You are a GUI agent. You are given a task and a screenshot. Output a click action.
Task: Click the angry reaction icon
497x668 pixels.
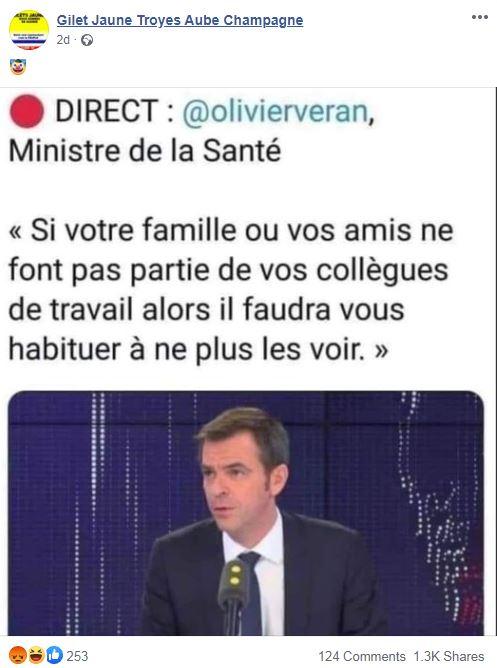(x=17, y=655)
